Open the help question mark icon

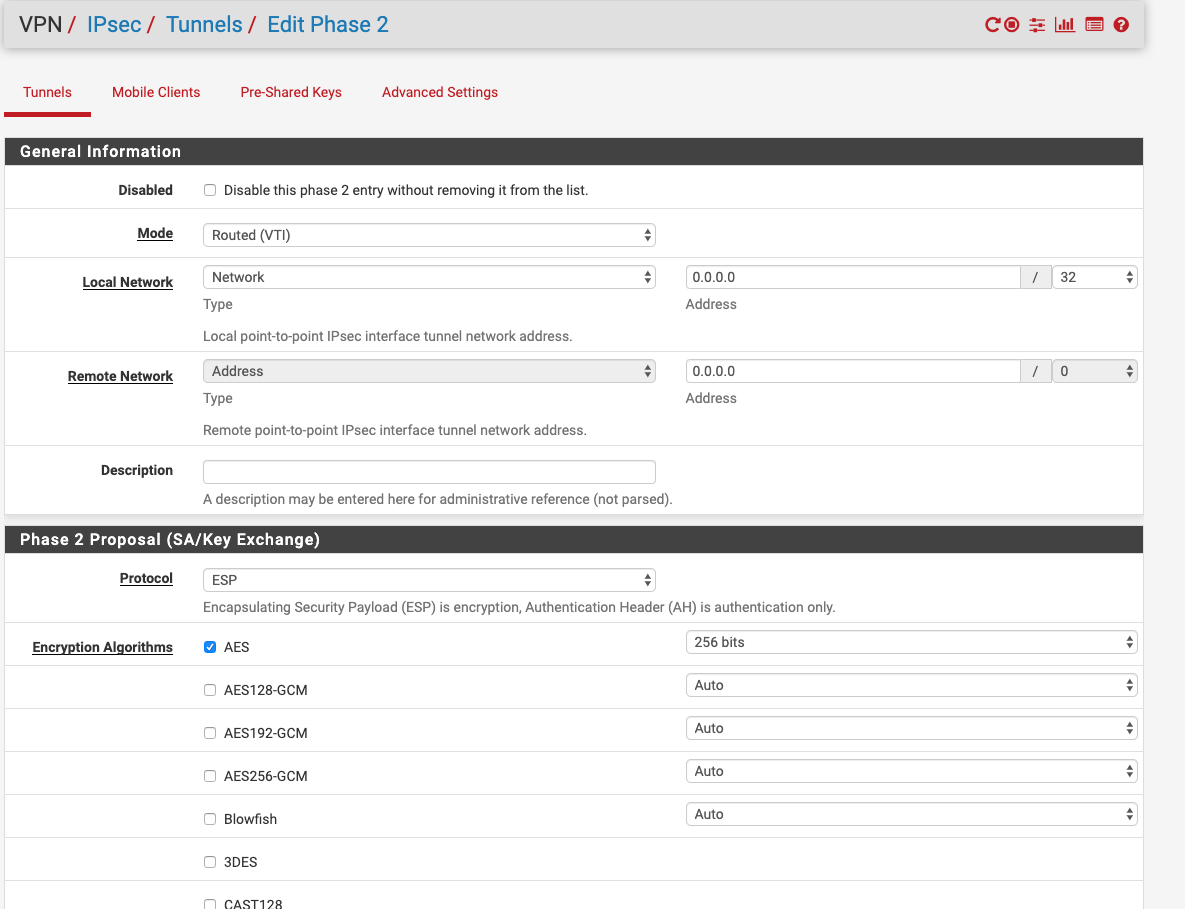[1121, 25]
